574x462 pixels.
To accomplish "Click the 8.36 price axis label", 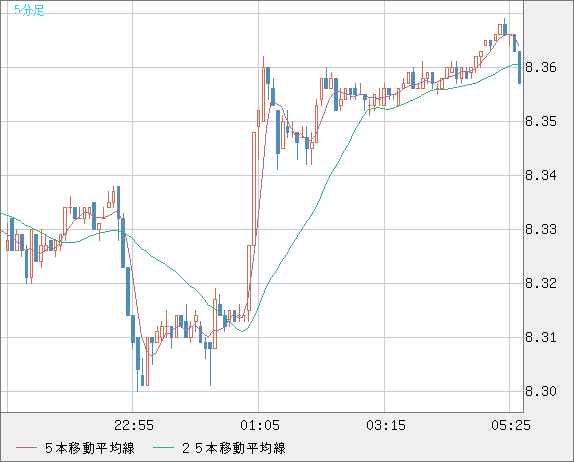I will tap(541, 67).
